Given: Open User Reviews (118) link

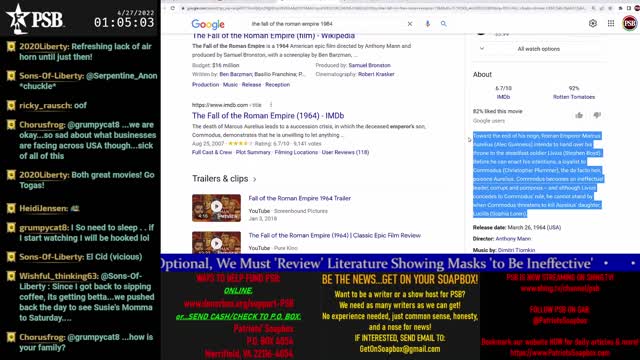Looking at the screenshot, I should (x=345, y=152).
